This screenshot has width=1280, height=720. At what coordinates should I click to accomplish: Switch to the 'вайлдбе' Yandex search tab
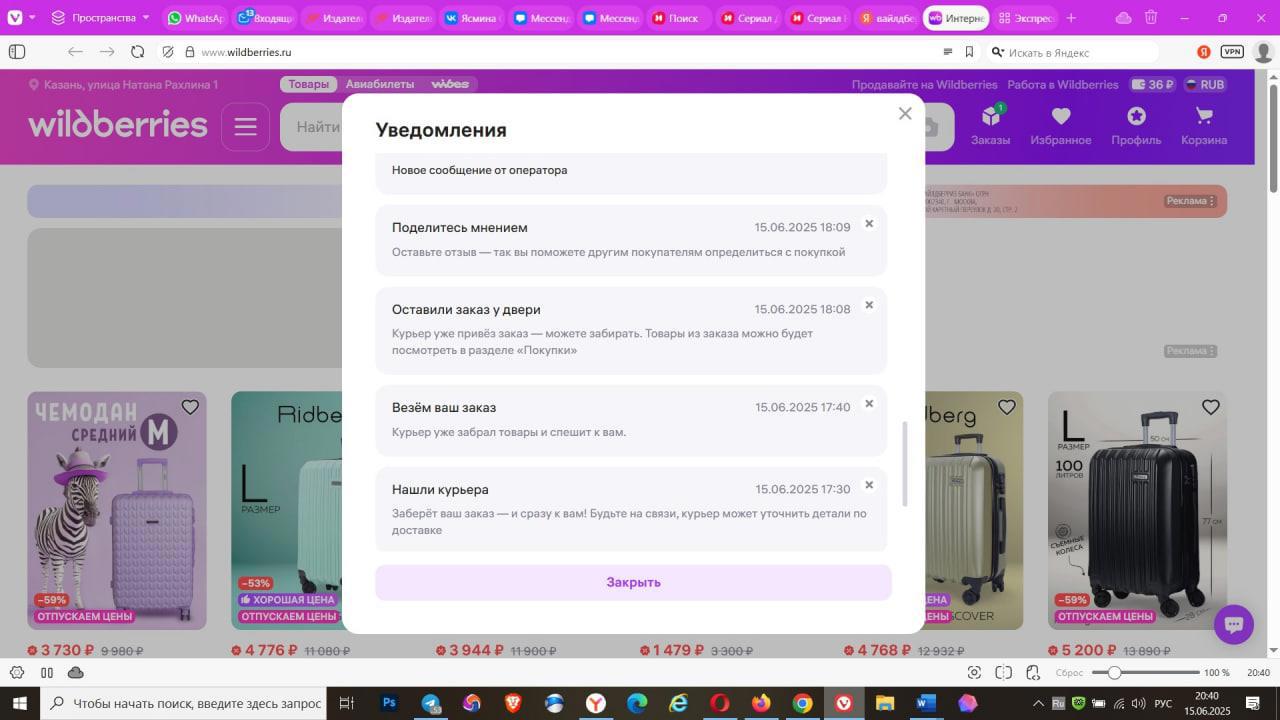[x=887, y=18]
